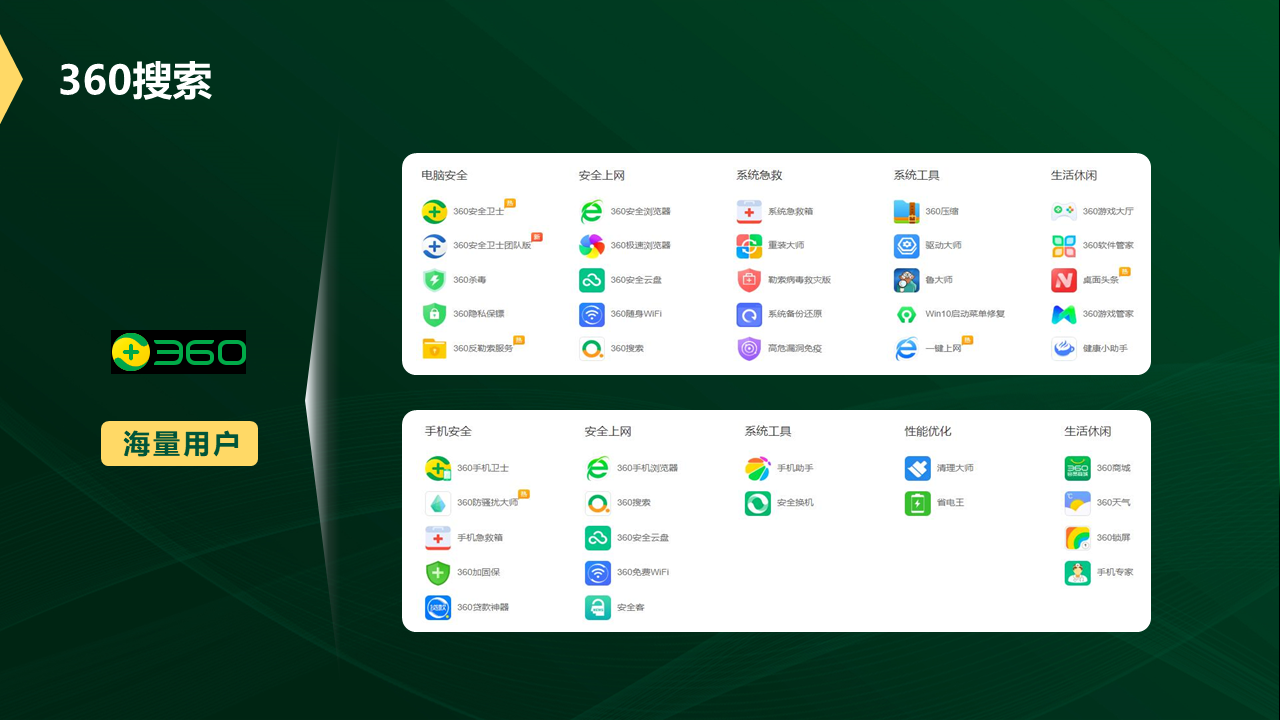The width and height of the screenshot is (1280, 720).
Task: Open the 360极速浏览器 colorful icon
Action: point(592,246)
